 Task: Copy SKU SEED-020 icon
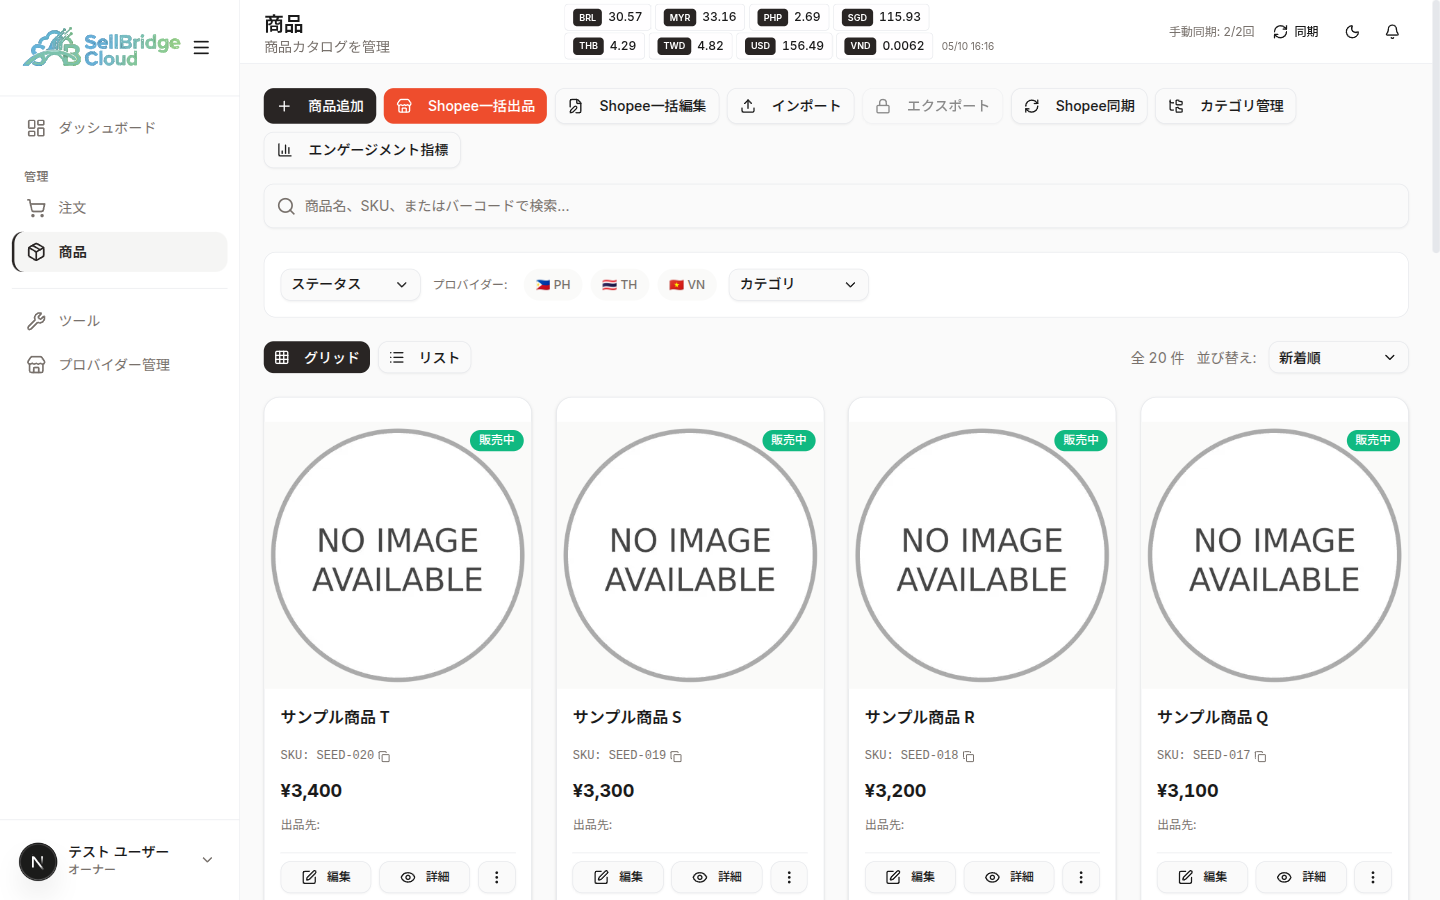point(384,756)
